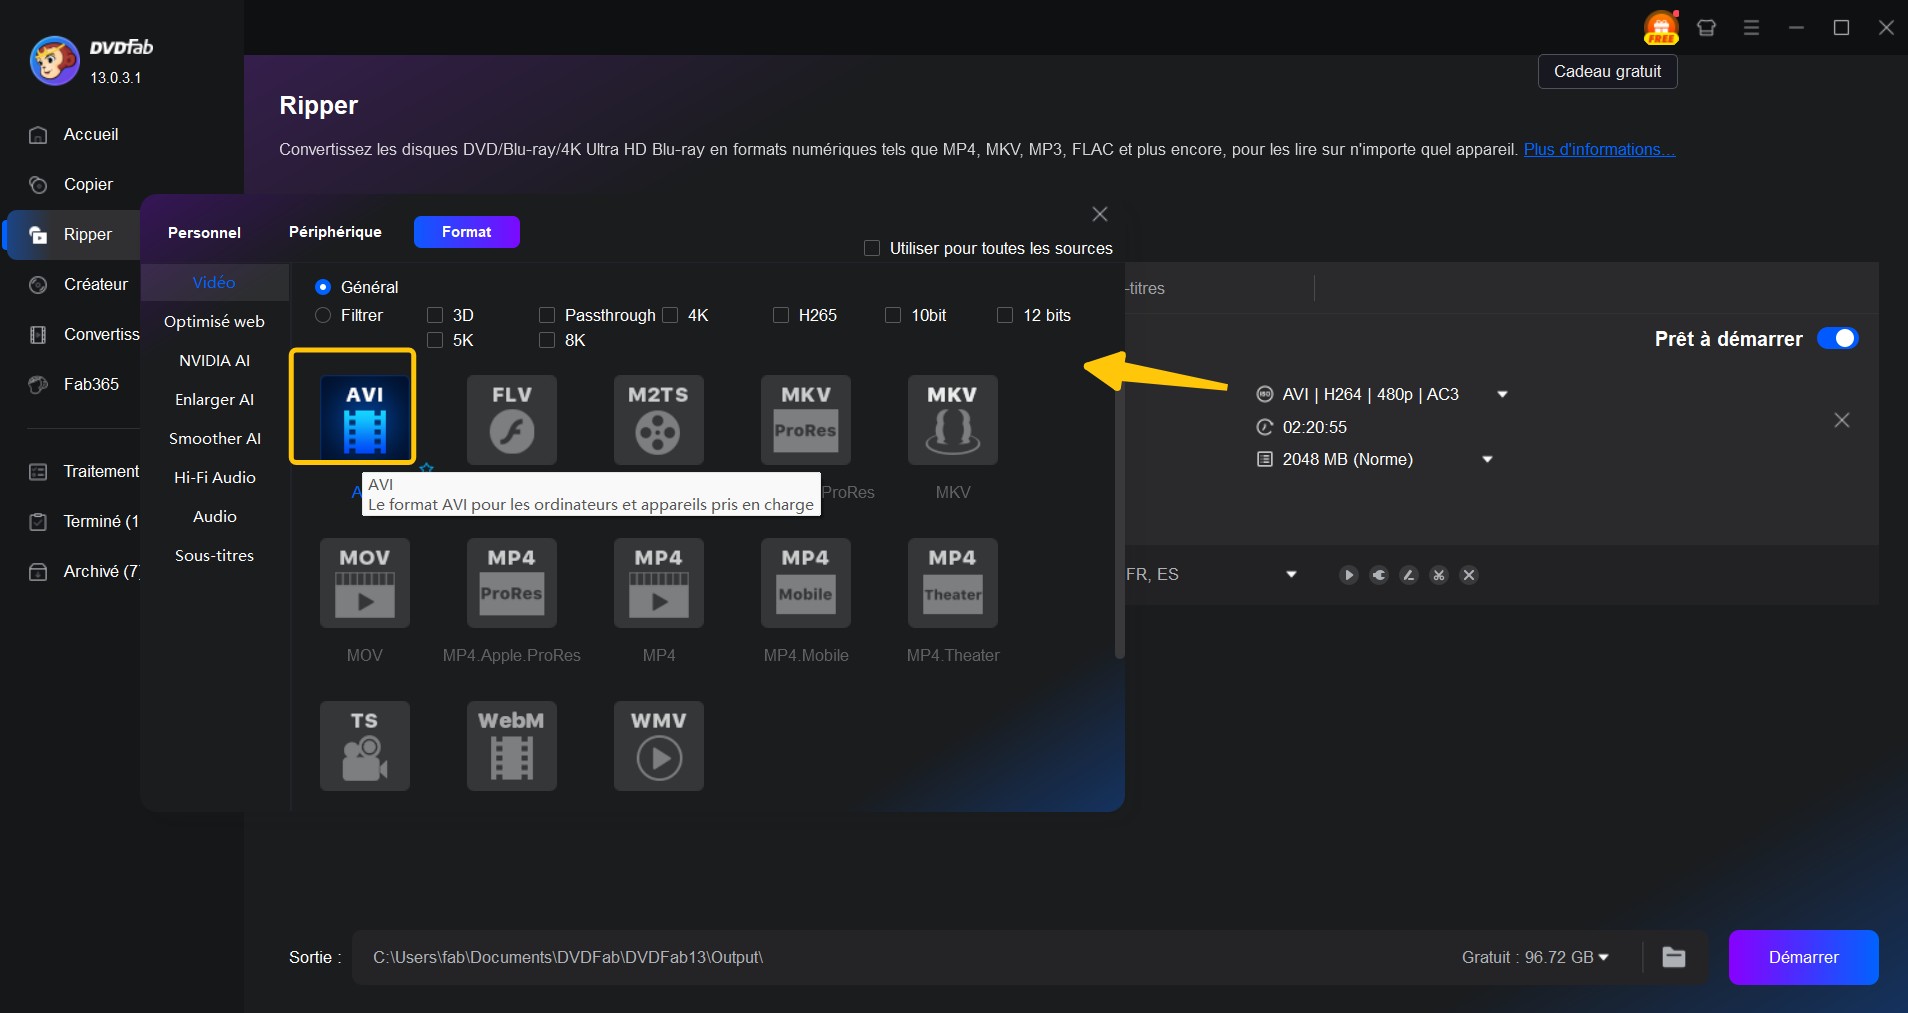Switch to the Périphérique tab
The width and height of the screenshot is (1908, 1013).
pyautogui.click(x=335, y=232)
